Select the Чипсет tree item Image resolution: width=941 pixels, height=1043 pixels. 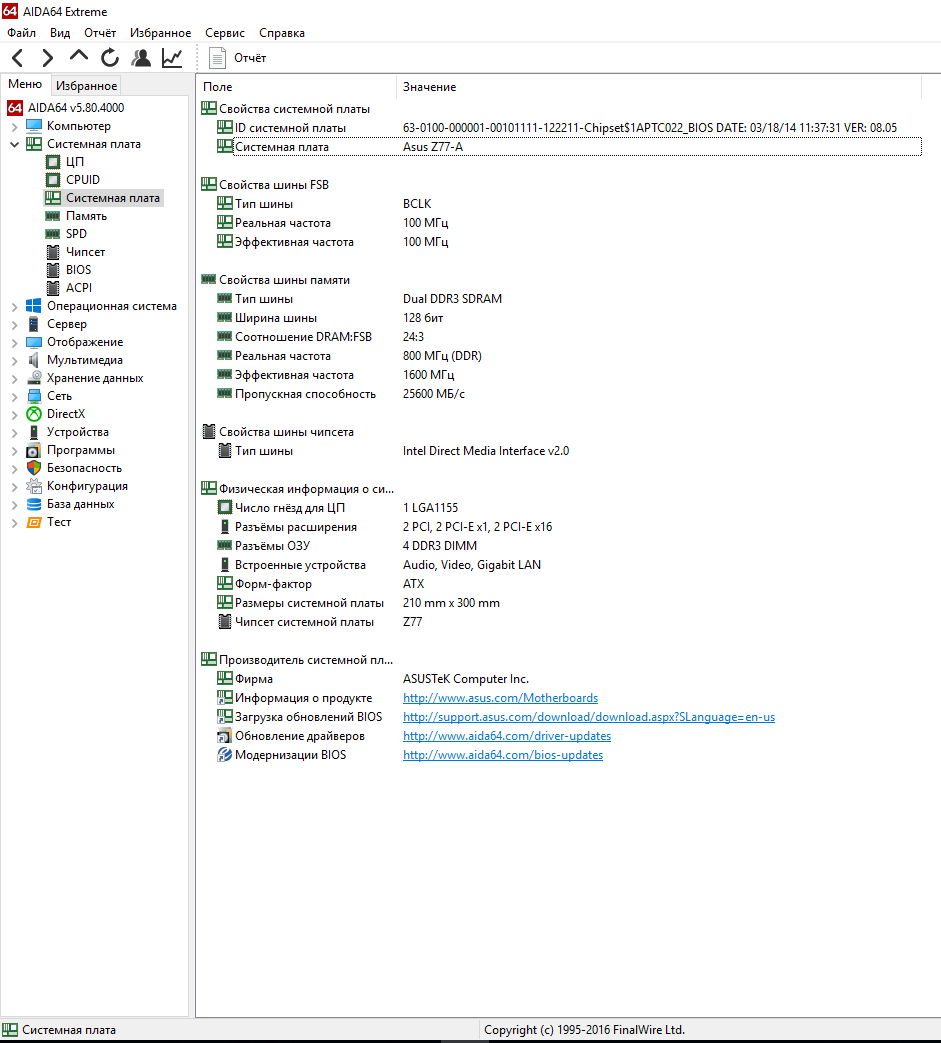click(85, 252)
